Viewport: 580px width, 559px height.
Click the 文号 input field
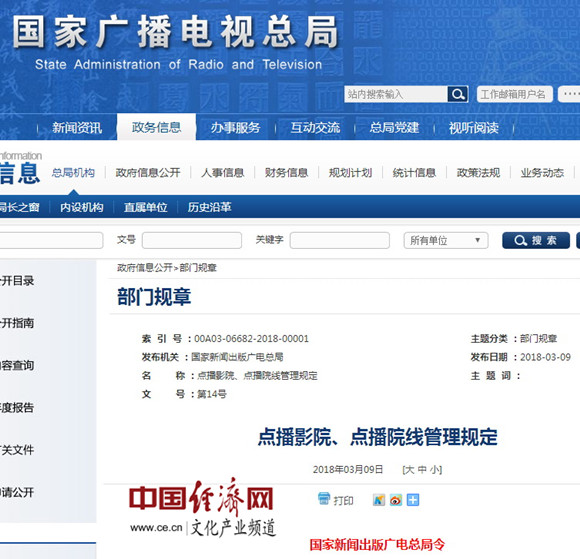[192, 240]
